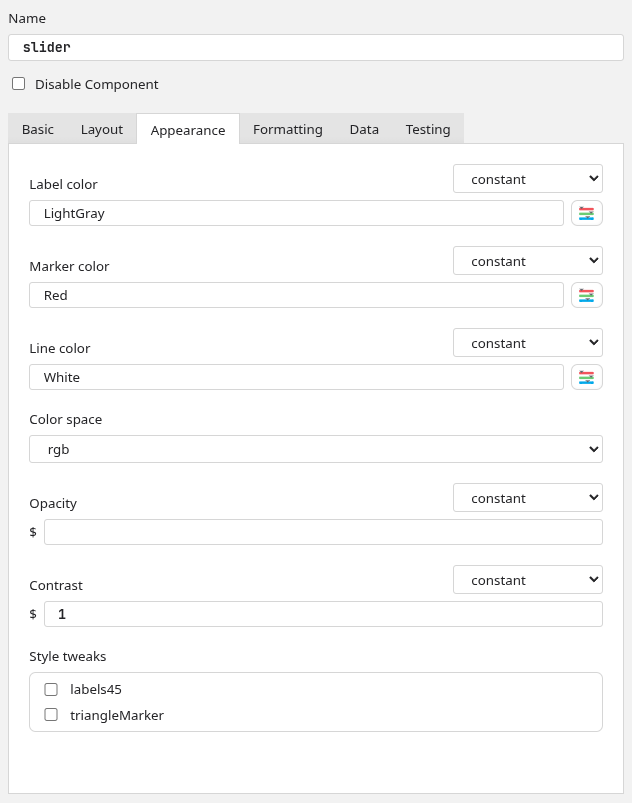The image size is (632, 803).
Task: Open Marker color update dropdown
Action: pyautogui.click(x=528, y=261)
